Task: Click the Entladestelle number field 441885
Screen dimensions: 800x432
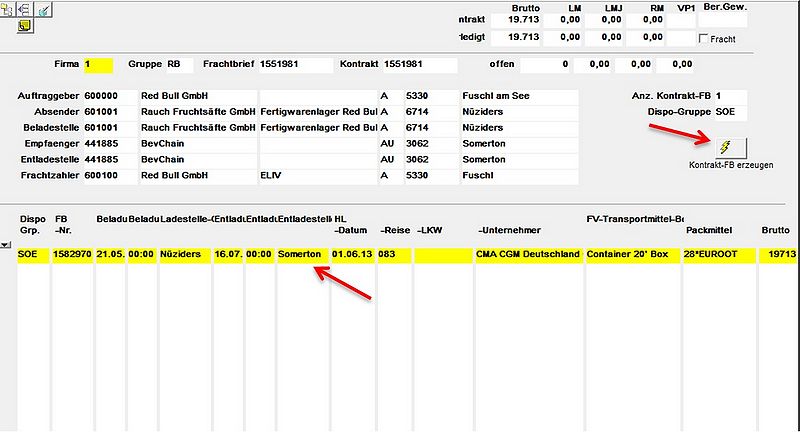Action: click(111, 160)
